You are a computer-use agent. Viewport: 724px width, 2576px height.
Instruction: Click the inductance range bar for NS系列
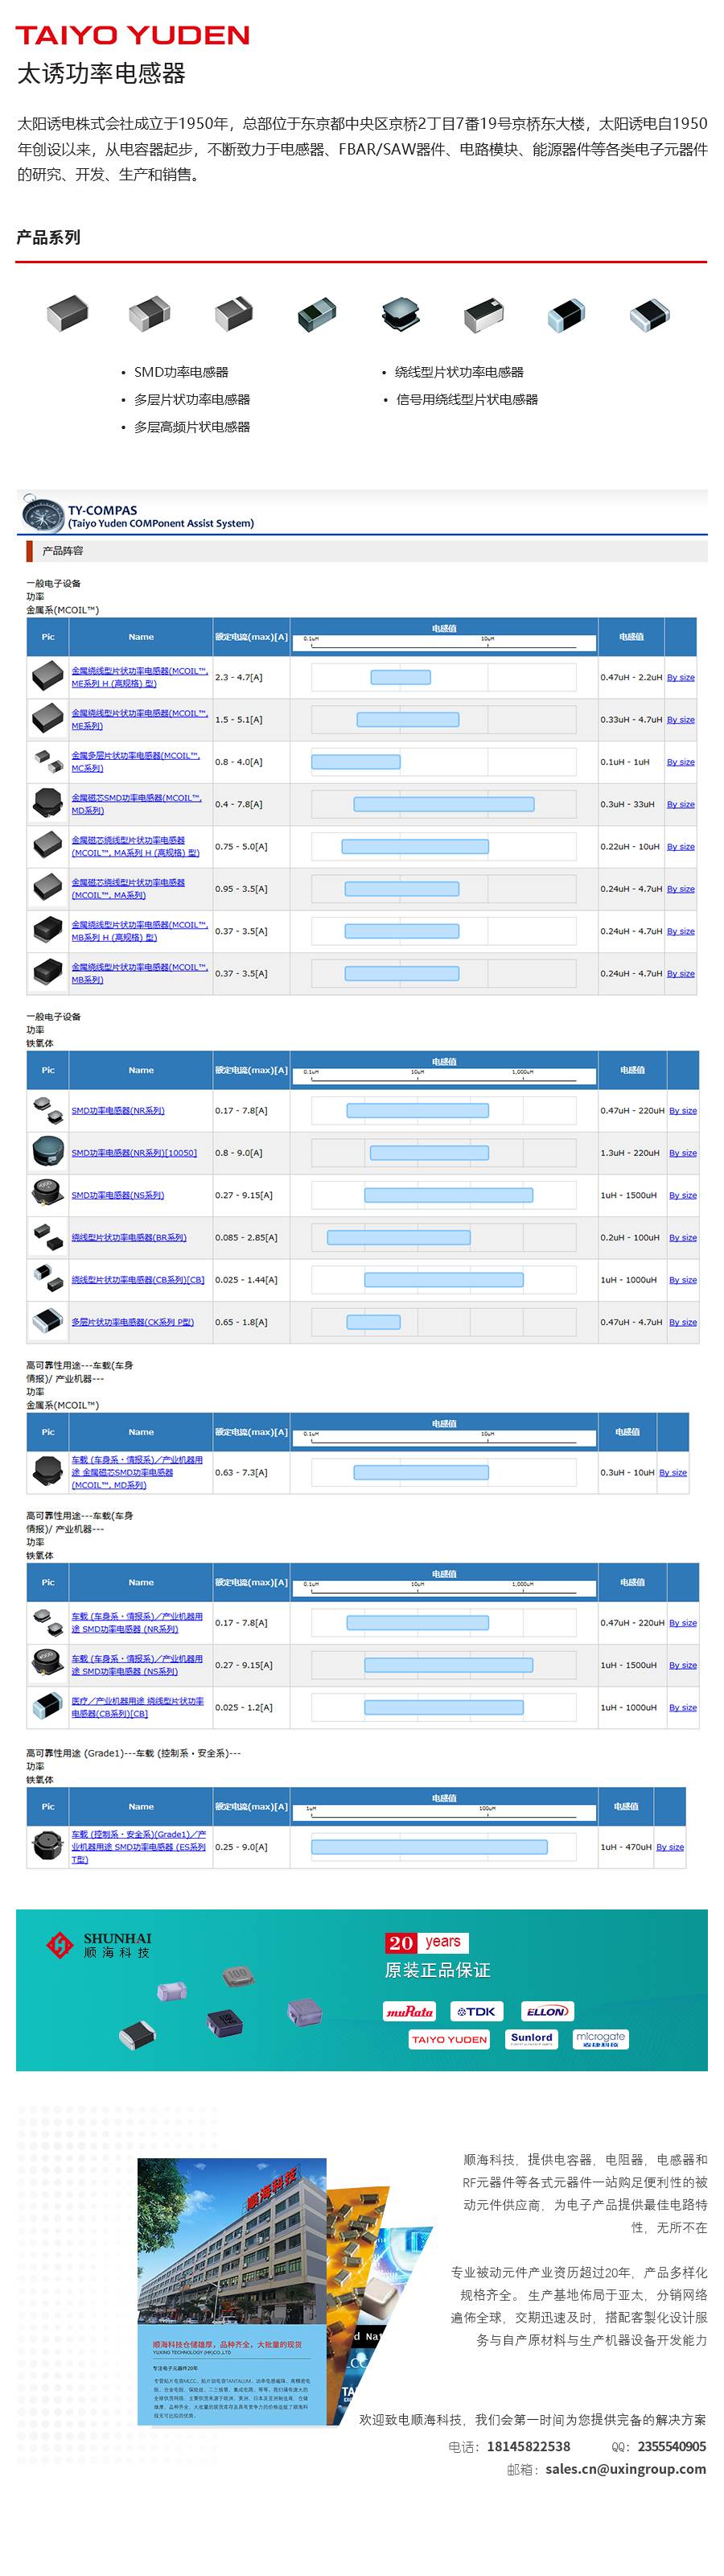(x=448, y=1195)
